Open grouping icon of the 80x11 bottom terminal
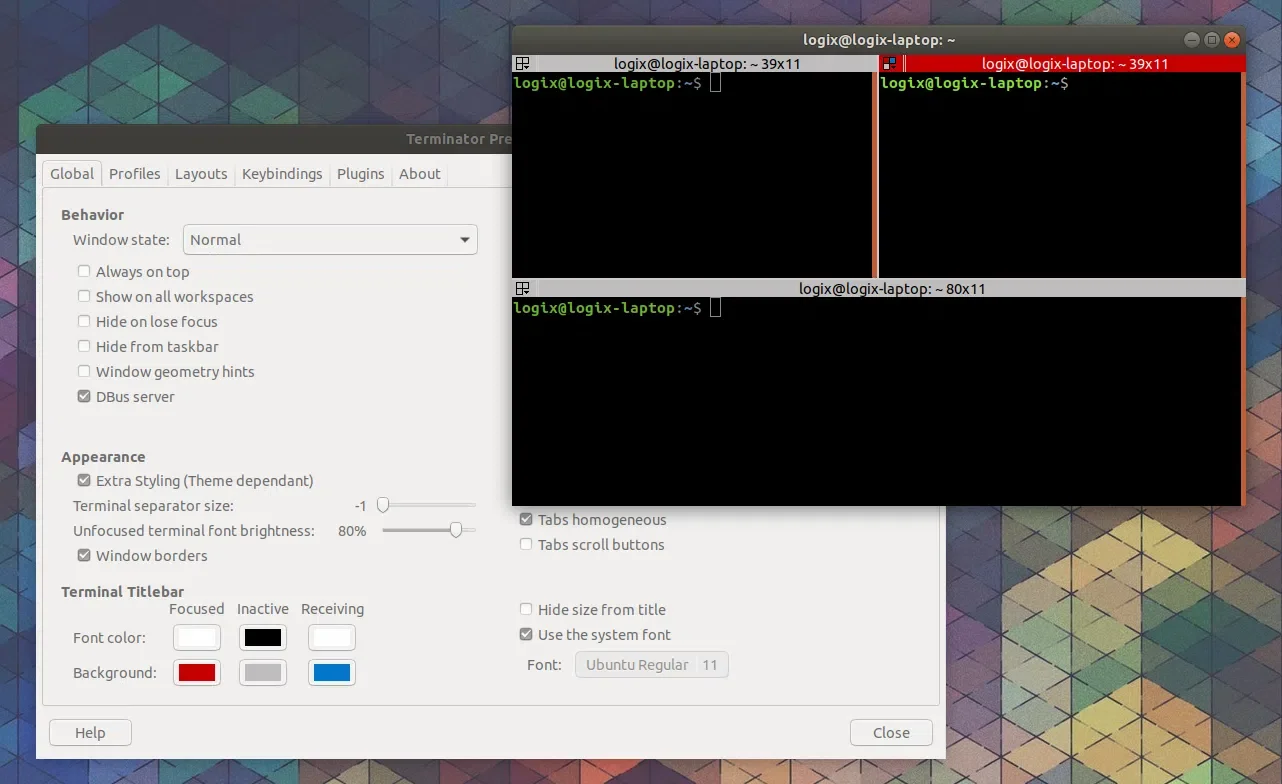 (x=522, y=289)
